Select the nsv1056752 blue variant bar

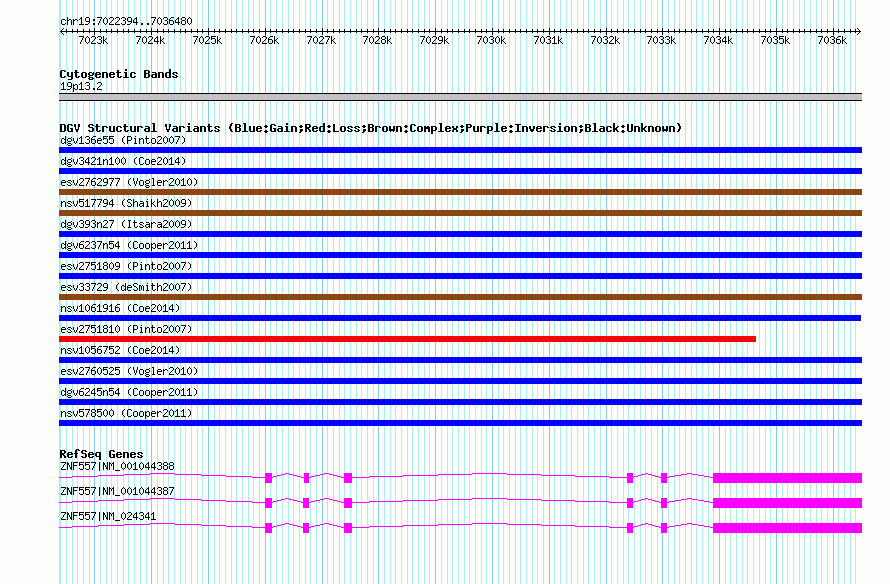(460, 360)
